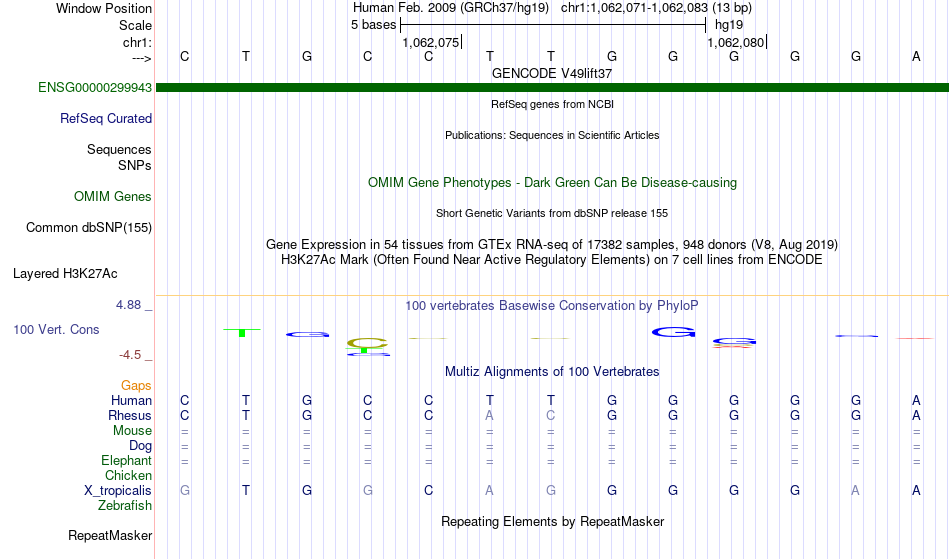Screen dimensions: 950x559
Task: Open the Common dbSNP(155) track label
Action: pyautogui.click(x=89, y=228)
